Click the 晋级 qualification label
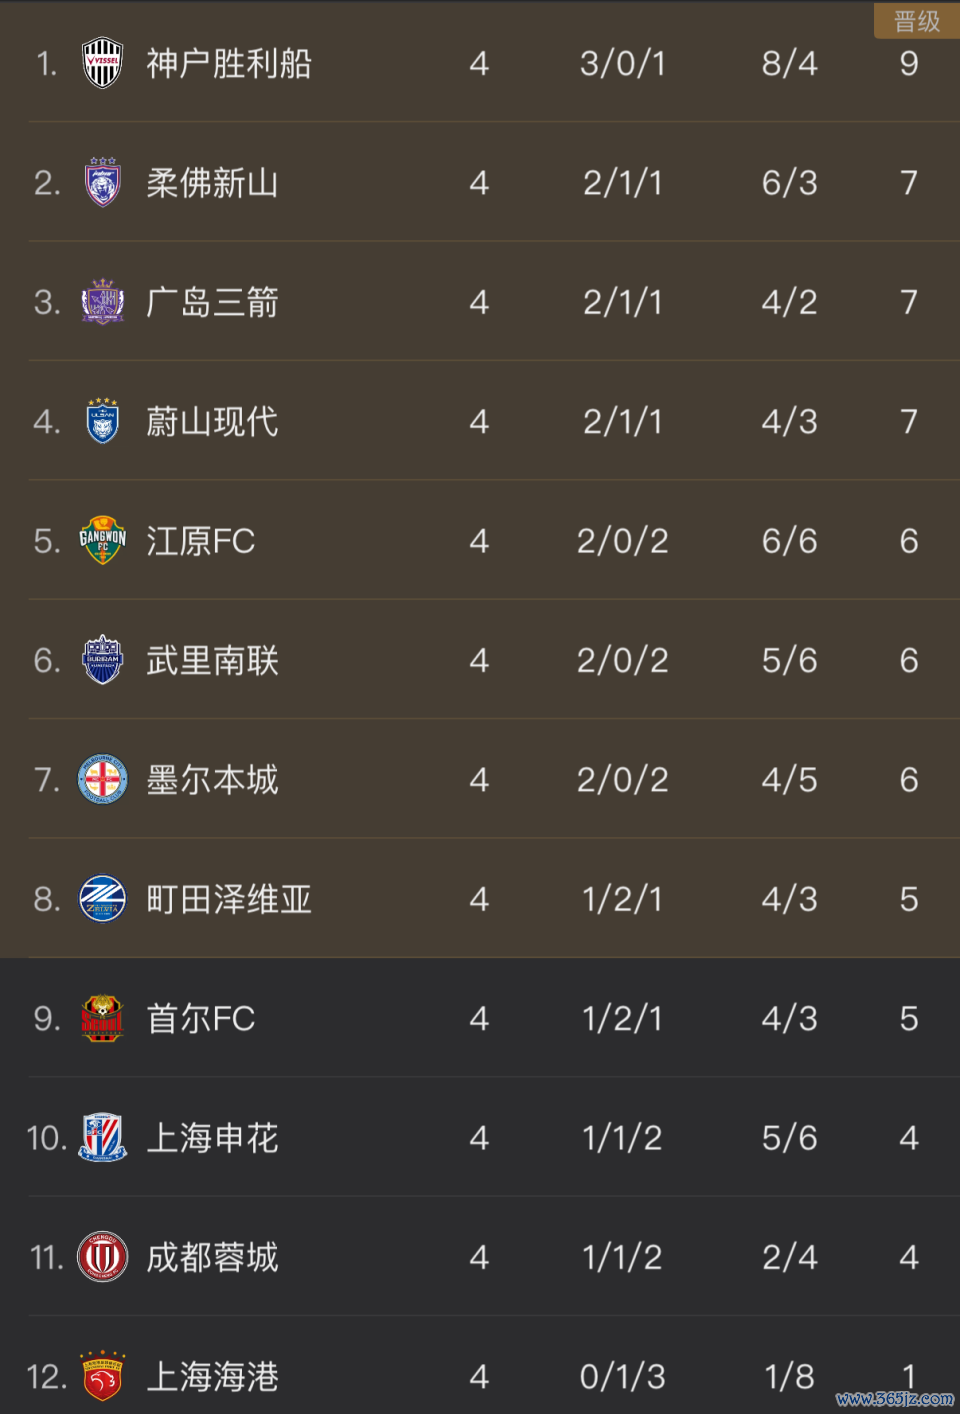This screenshot has height=1414, width=960. (916, 21)
